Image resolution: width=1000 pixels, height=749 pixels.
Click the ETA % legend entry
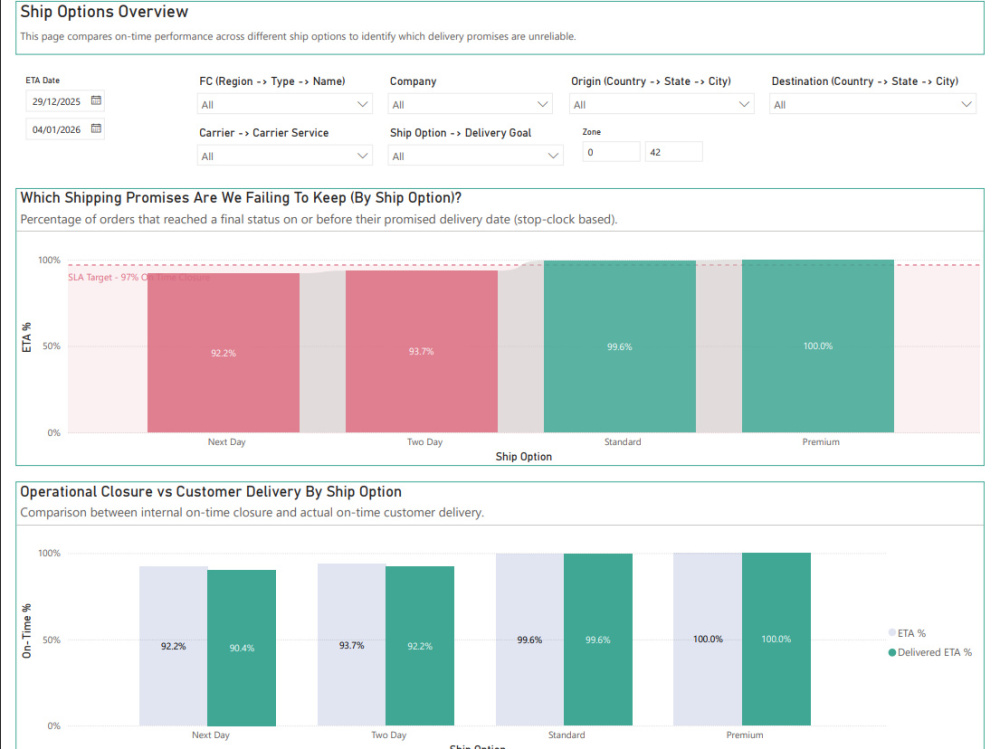pyautogui.click(x=907, y=633)
